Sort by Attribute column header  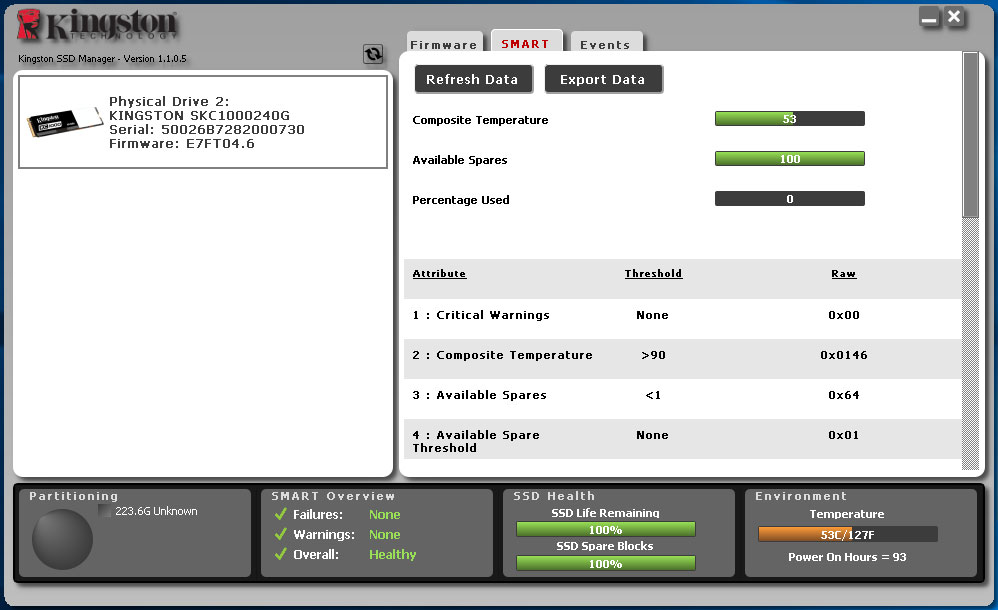(439, 274)
